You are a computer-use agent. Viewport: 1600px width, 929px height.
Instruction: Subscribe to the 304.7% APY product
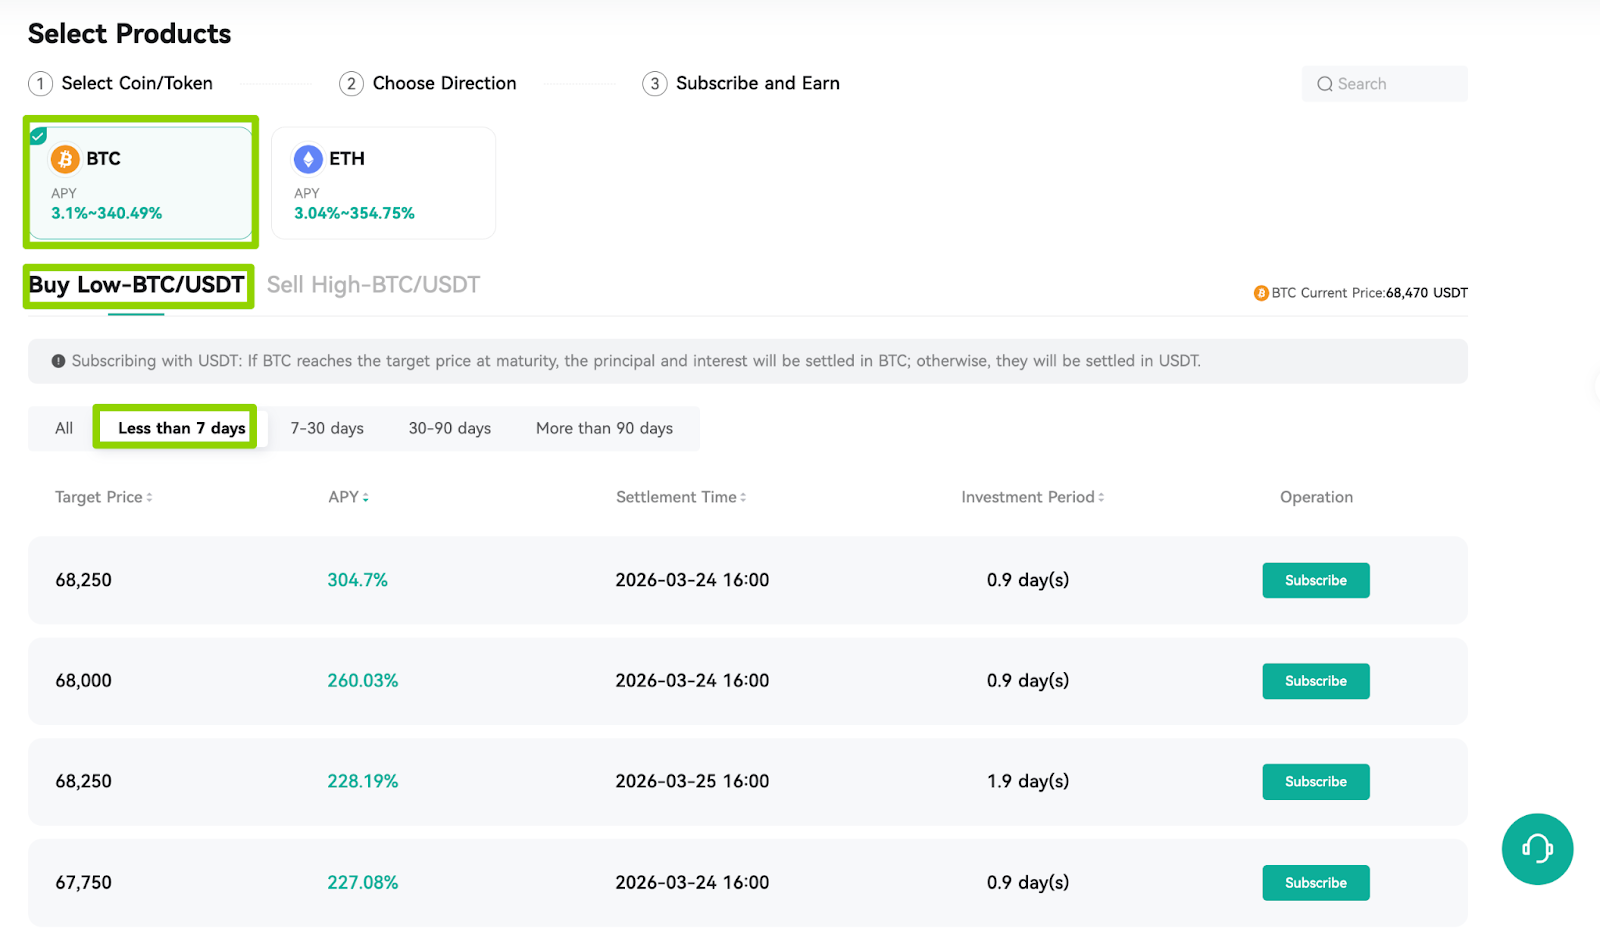pos(1316,580)
